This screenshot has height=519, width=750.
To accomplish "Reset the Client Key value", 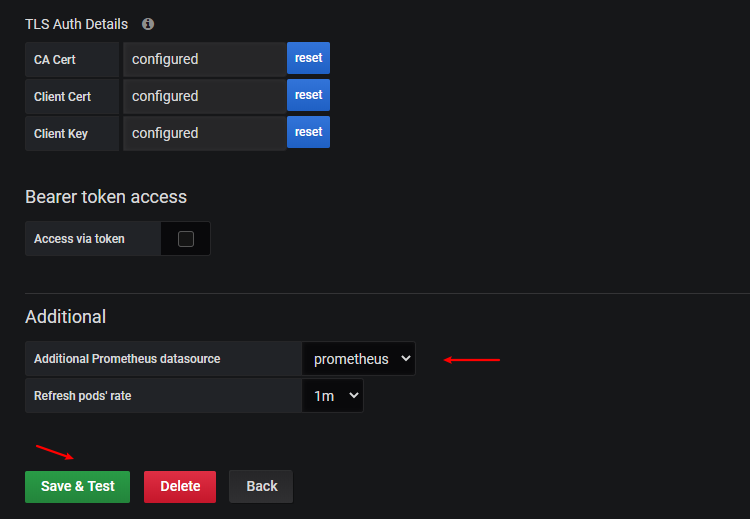I will click(x=308, y=132).
